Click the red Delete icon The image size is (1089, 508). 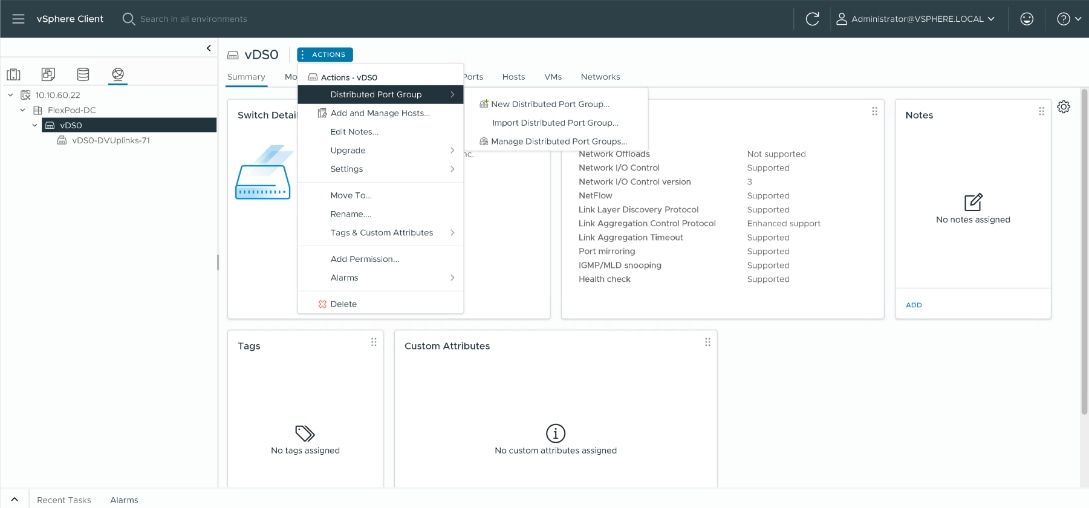pyautogui.click(x=322, y=304)
